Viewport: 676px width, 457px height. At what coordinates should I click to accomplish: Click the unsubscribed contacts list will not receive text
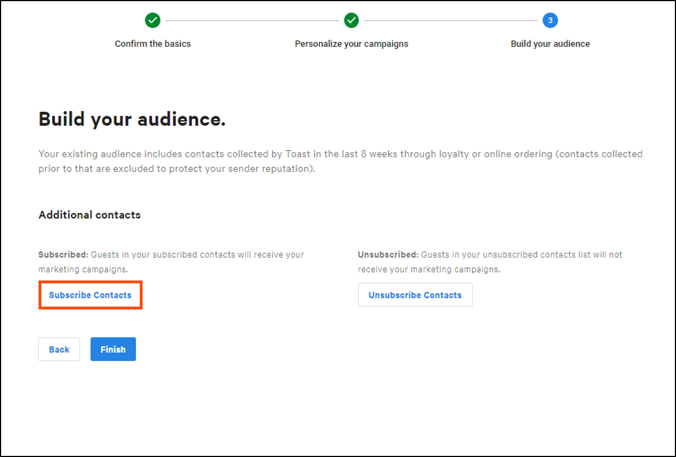click(490, 262)
